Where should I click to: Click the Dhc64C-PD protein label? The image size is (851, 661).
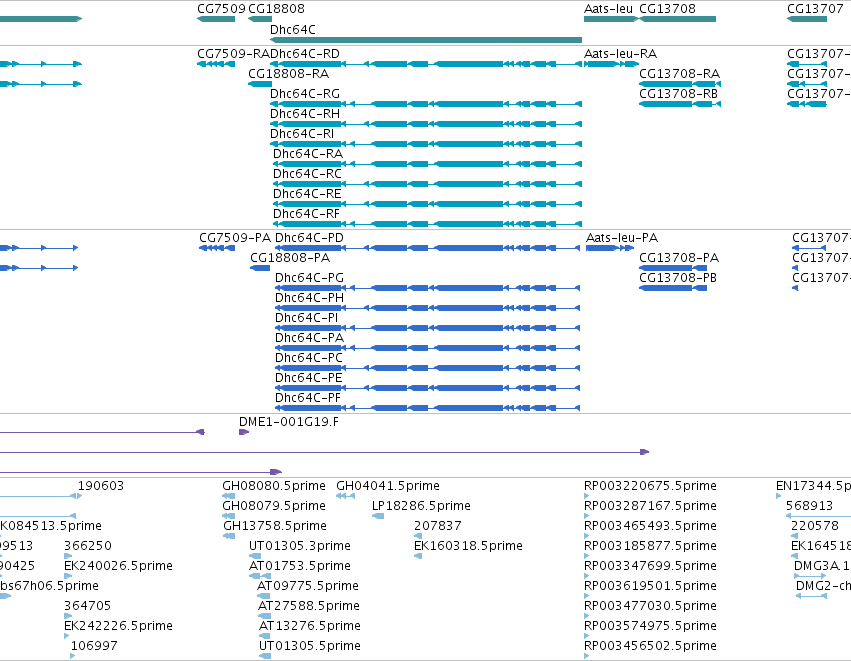coord(309,238)
